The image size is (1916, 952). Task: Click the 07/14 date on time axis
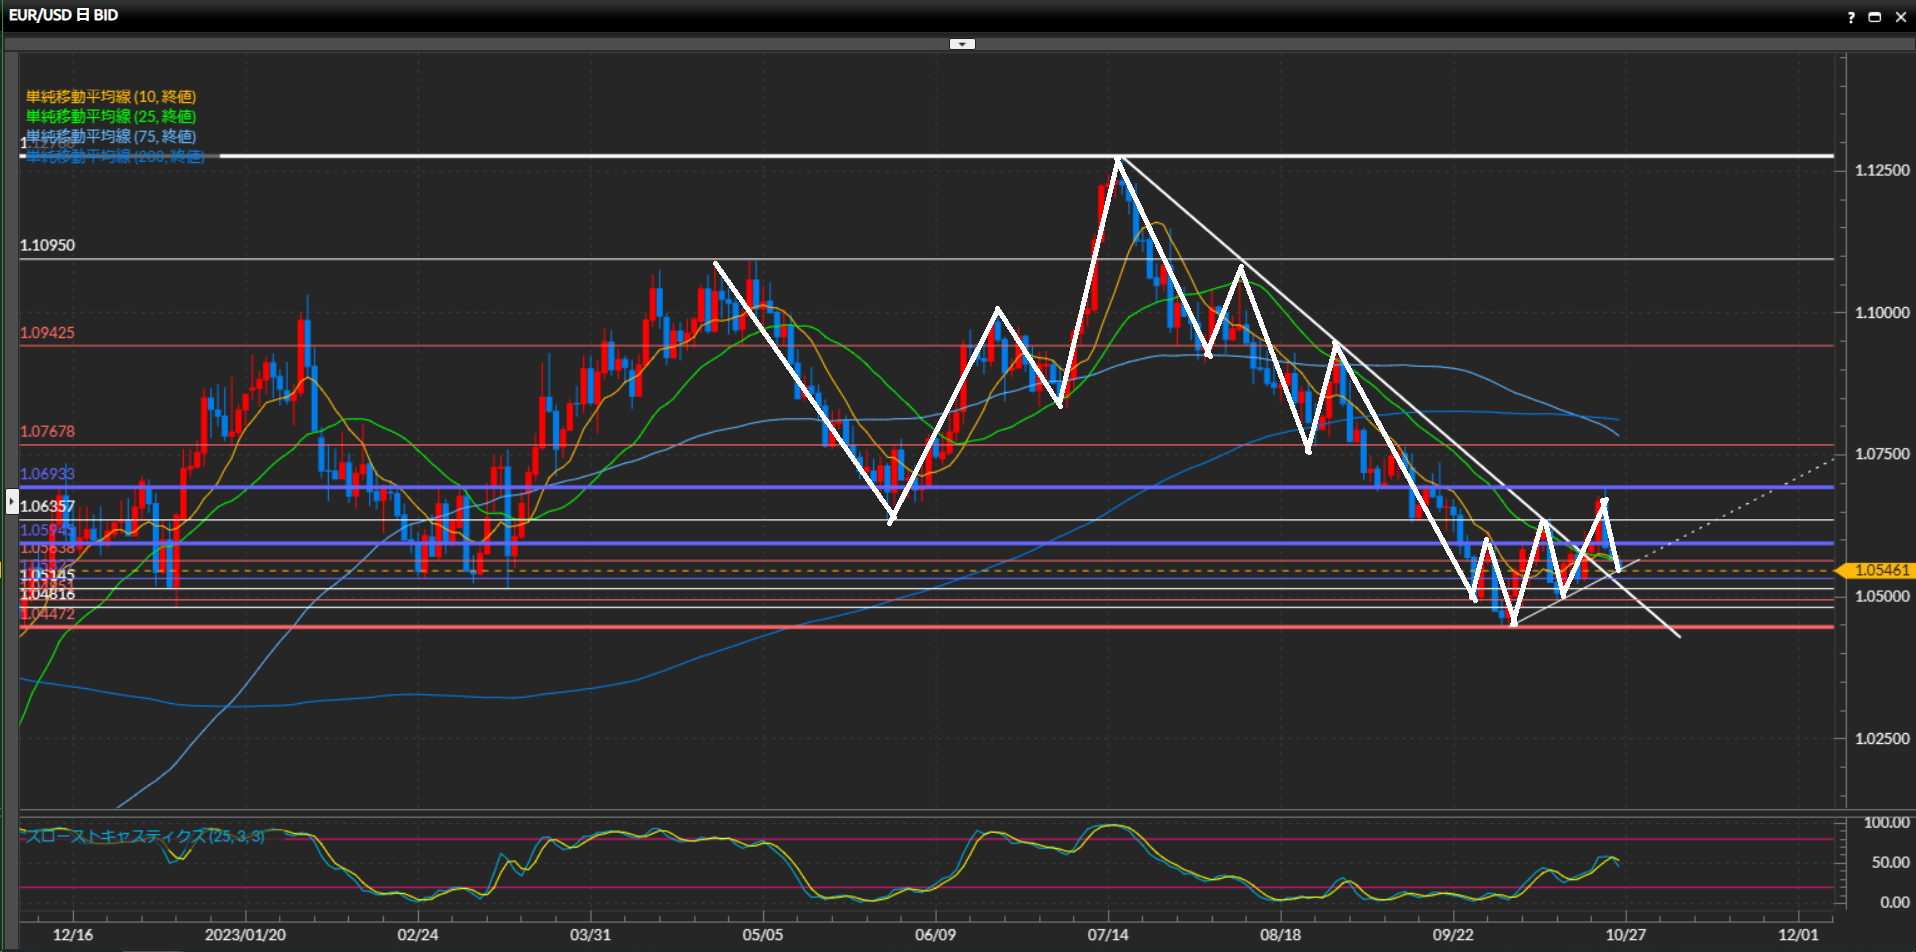[x=1108, y=935]
